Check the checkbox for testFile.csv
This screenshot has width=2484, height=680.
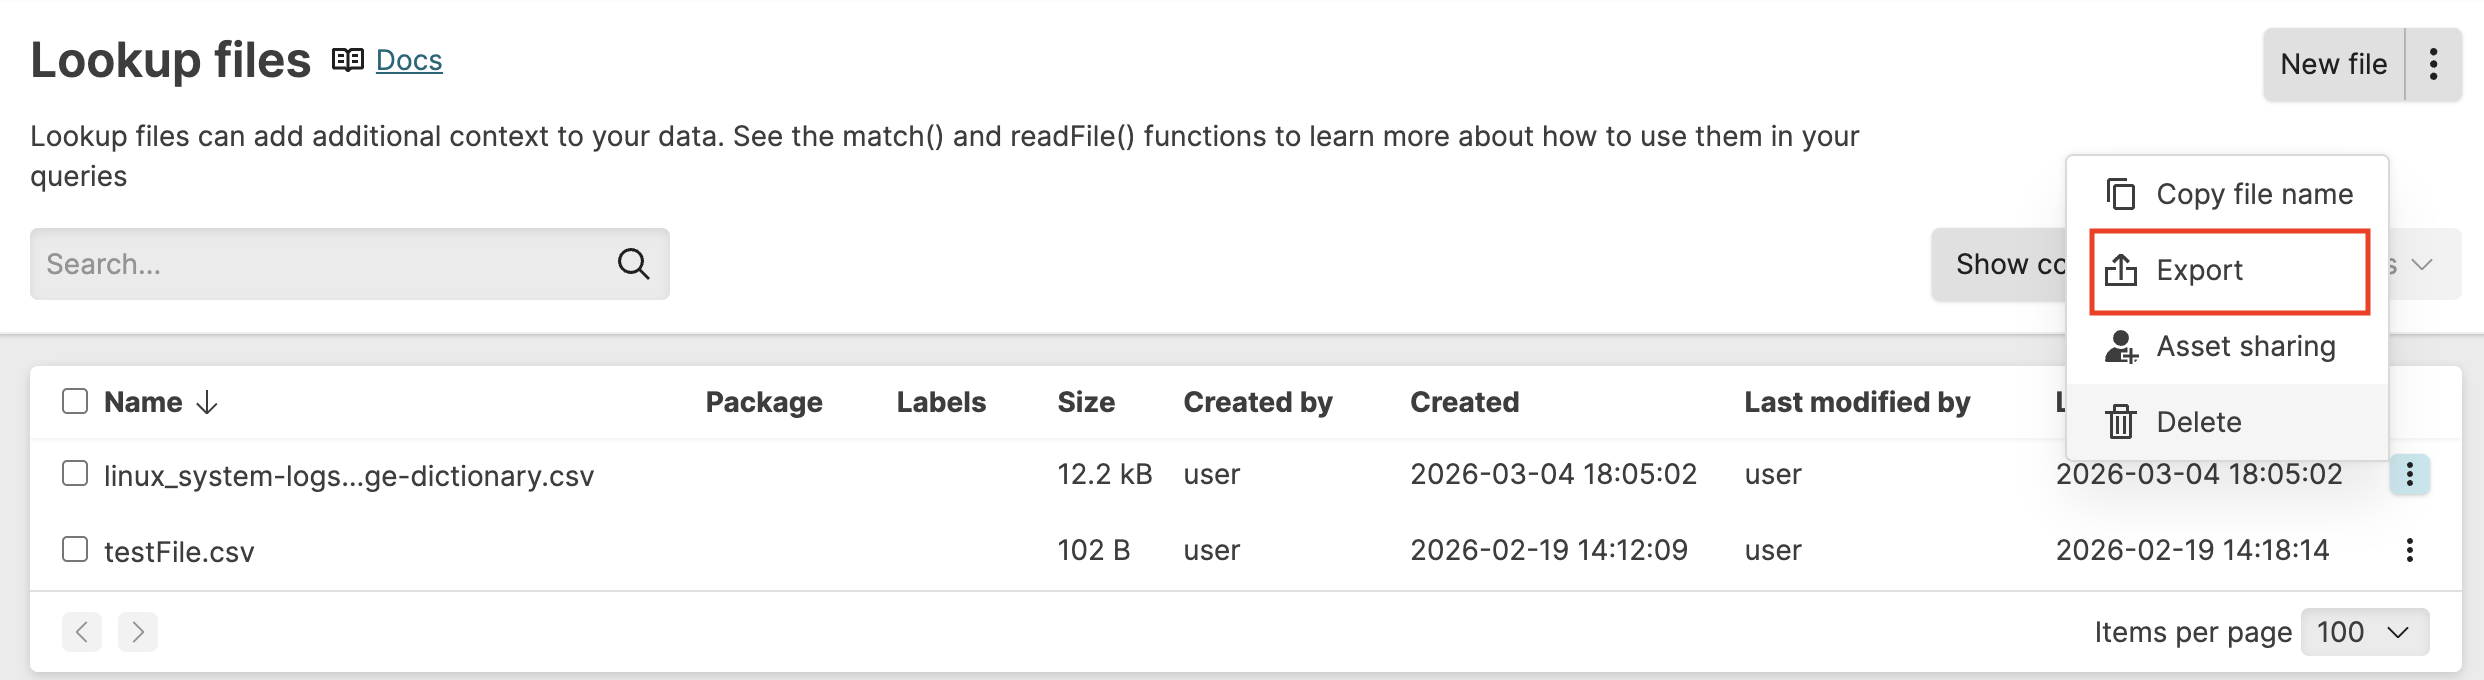point(75,549)
